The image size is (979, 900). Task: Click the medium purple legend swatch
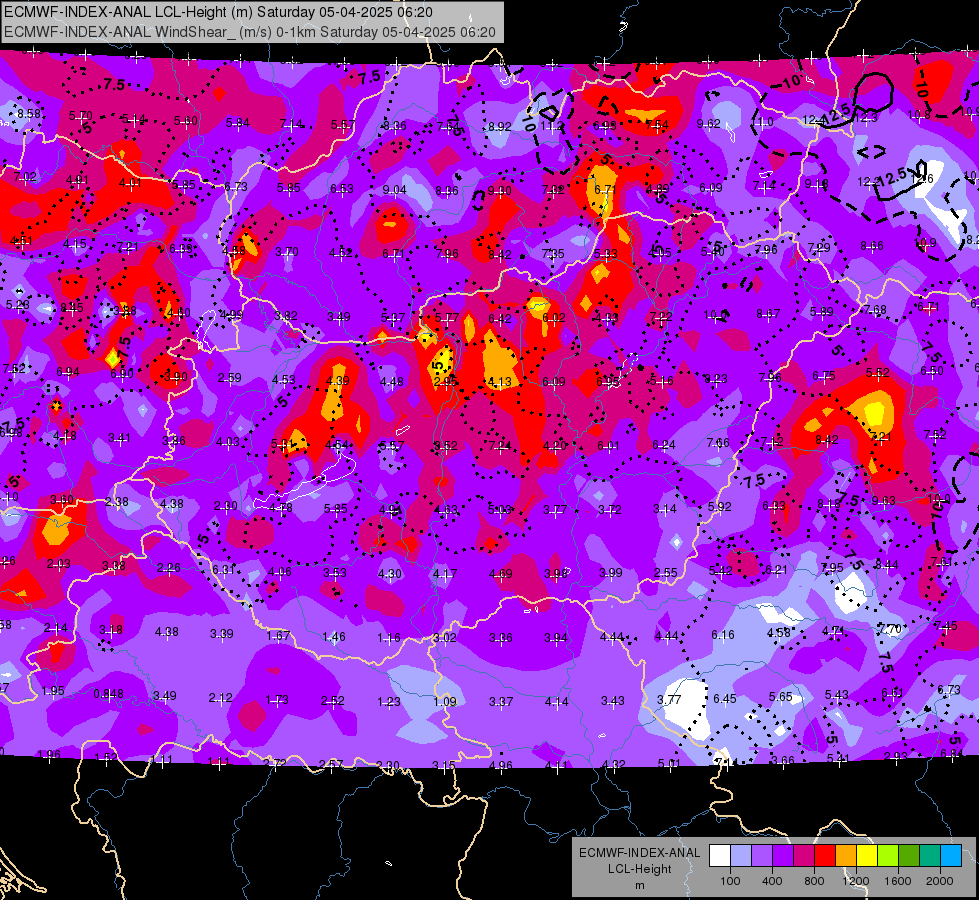(x=762, y=856)
